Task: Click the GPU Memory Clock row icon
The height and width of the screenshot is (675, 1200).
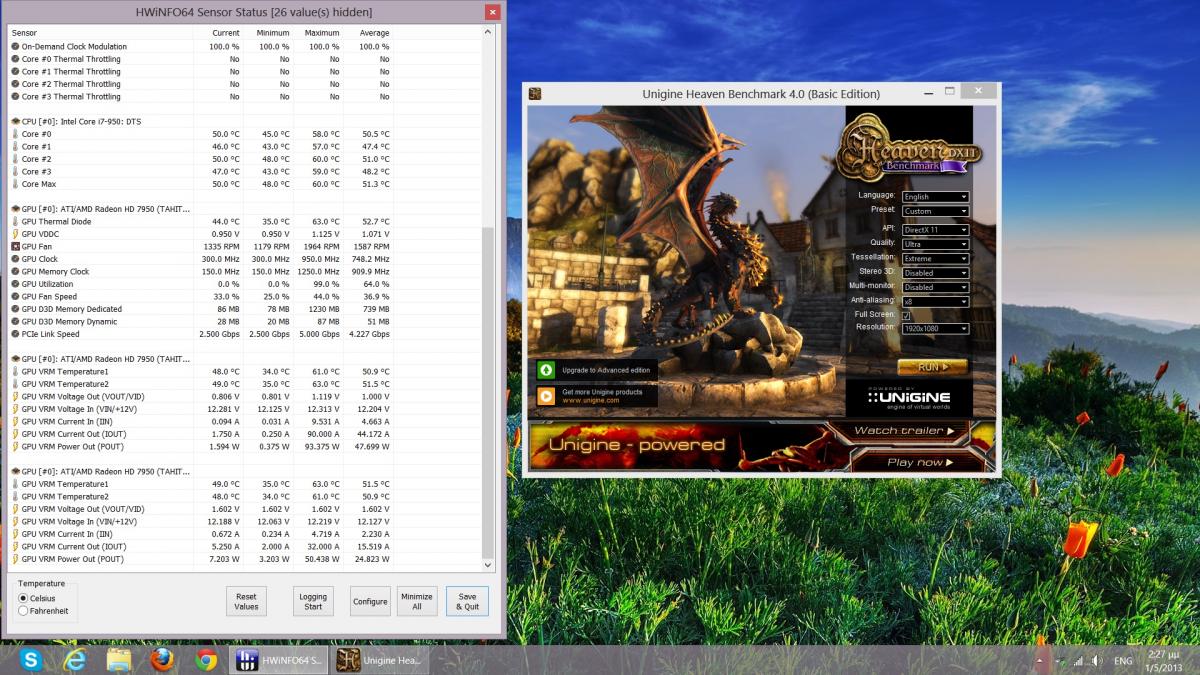Action: 15,271
